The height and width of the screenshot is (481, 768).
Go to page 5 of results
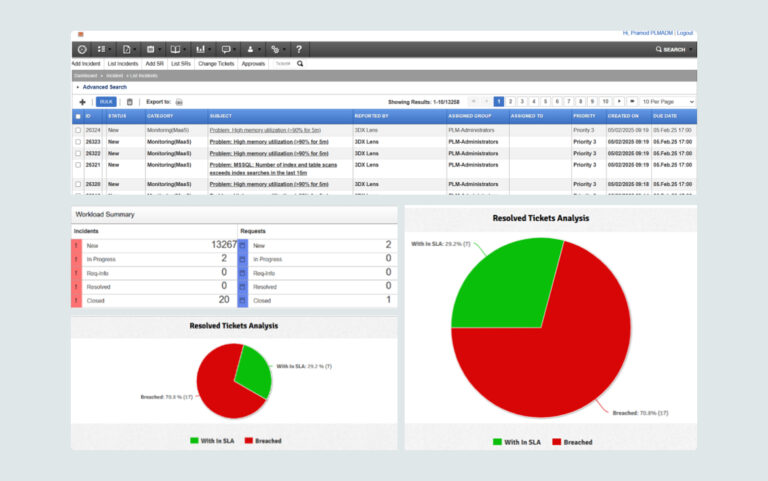tap(546, 102)
